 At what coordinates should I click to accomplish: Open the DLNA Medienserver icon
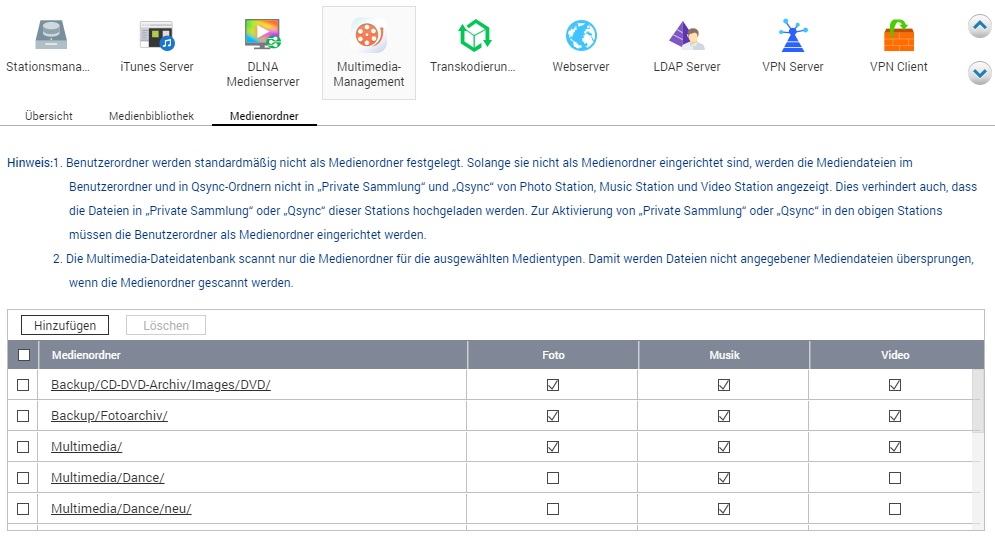(263, 36)
